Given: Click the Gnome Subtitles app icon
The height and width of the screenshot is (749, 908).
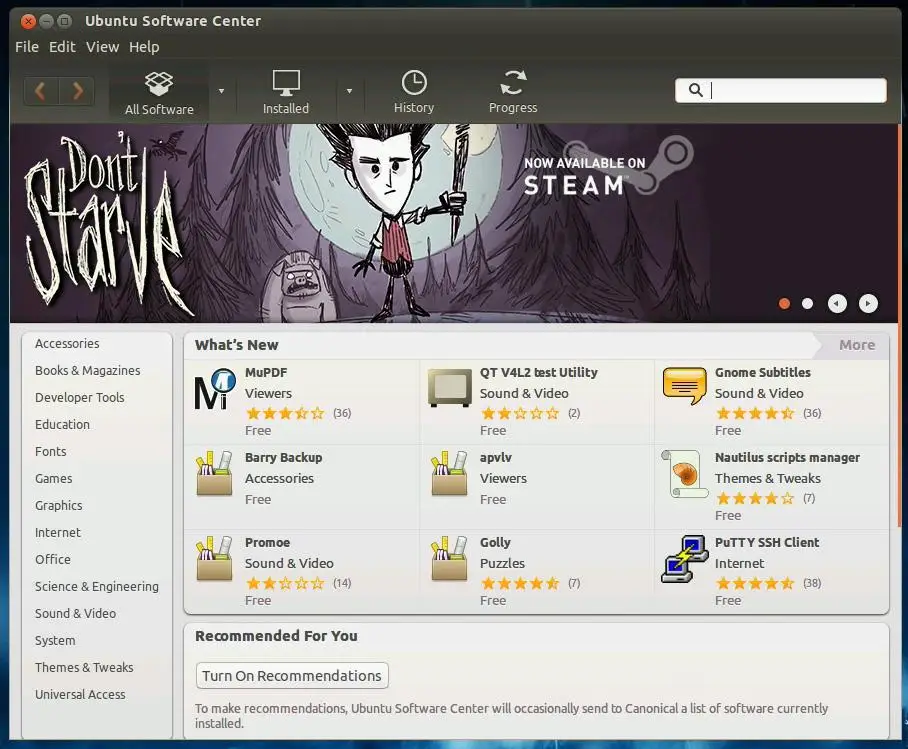Looking at the screenshot, I should (x=685, y=386).
